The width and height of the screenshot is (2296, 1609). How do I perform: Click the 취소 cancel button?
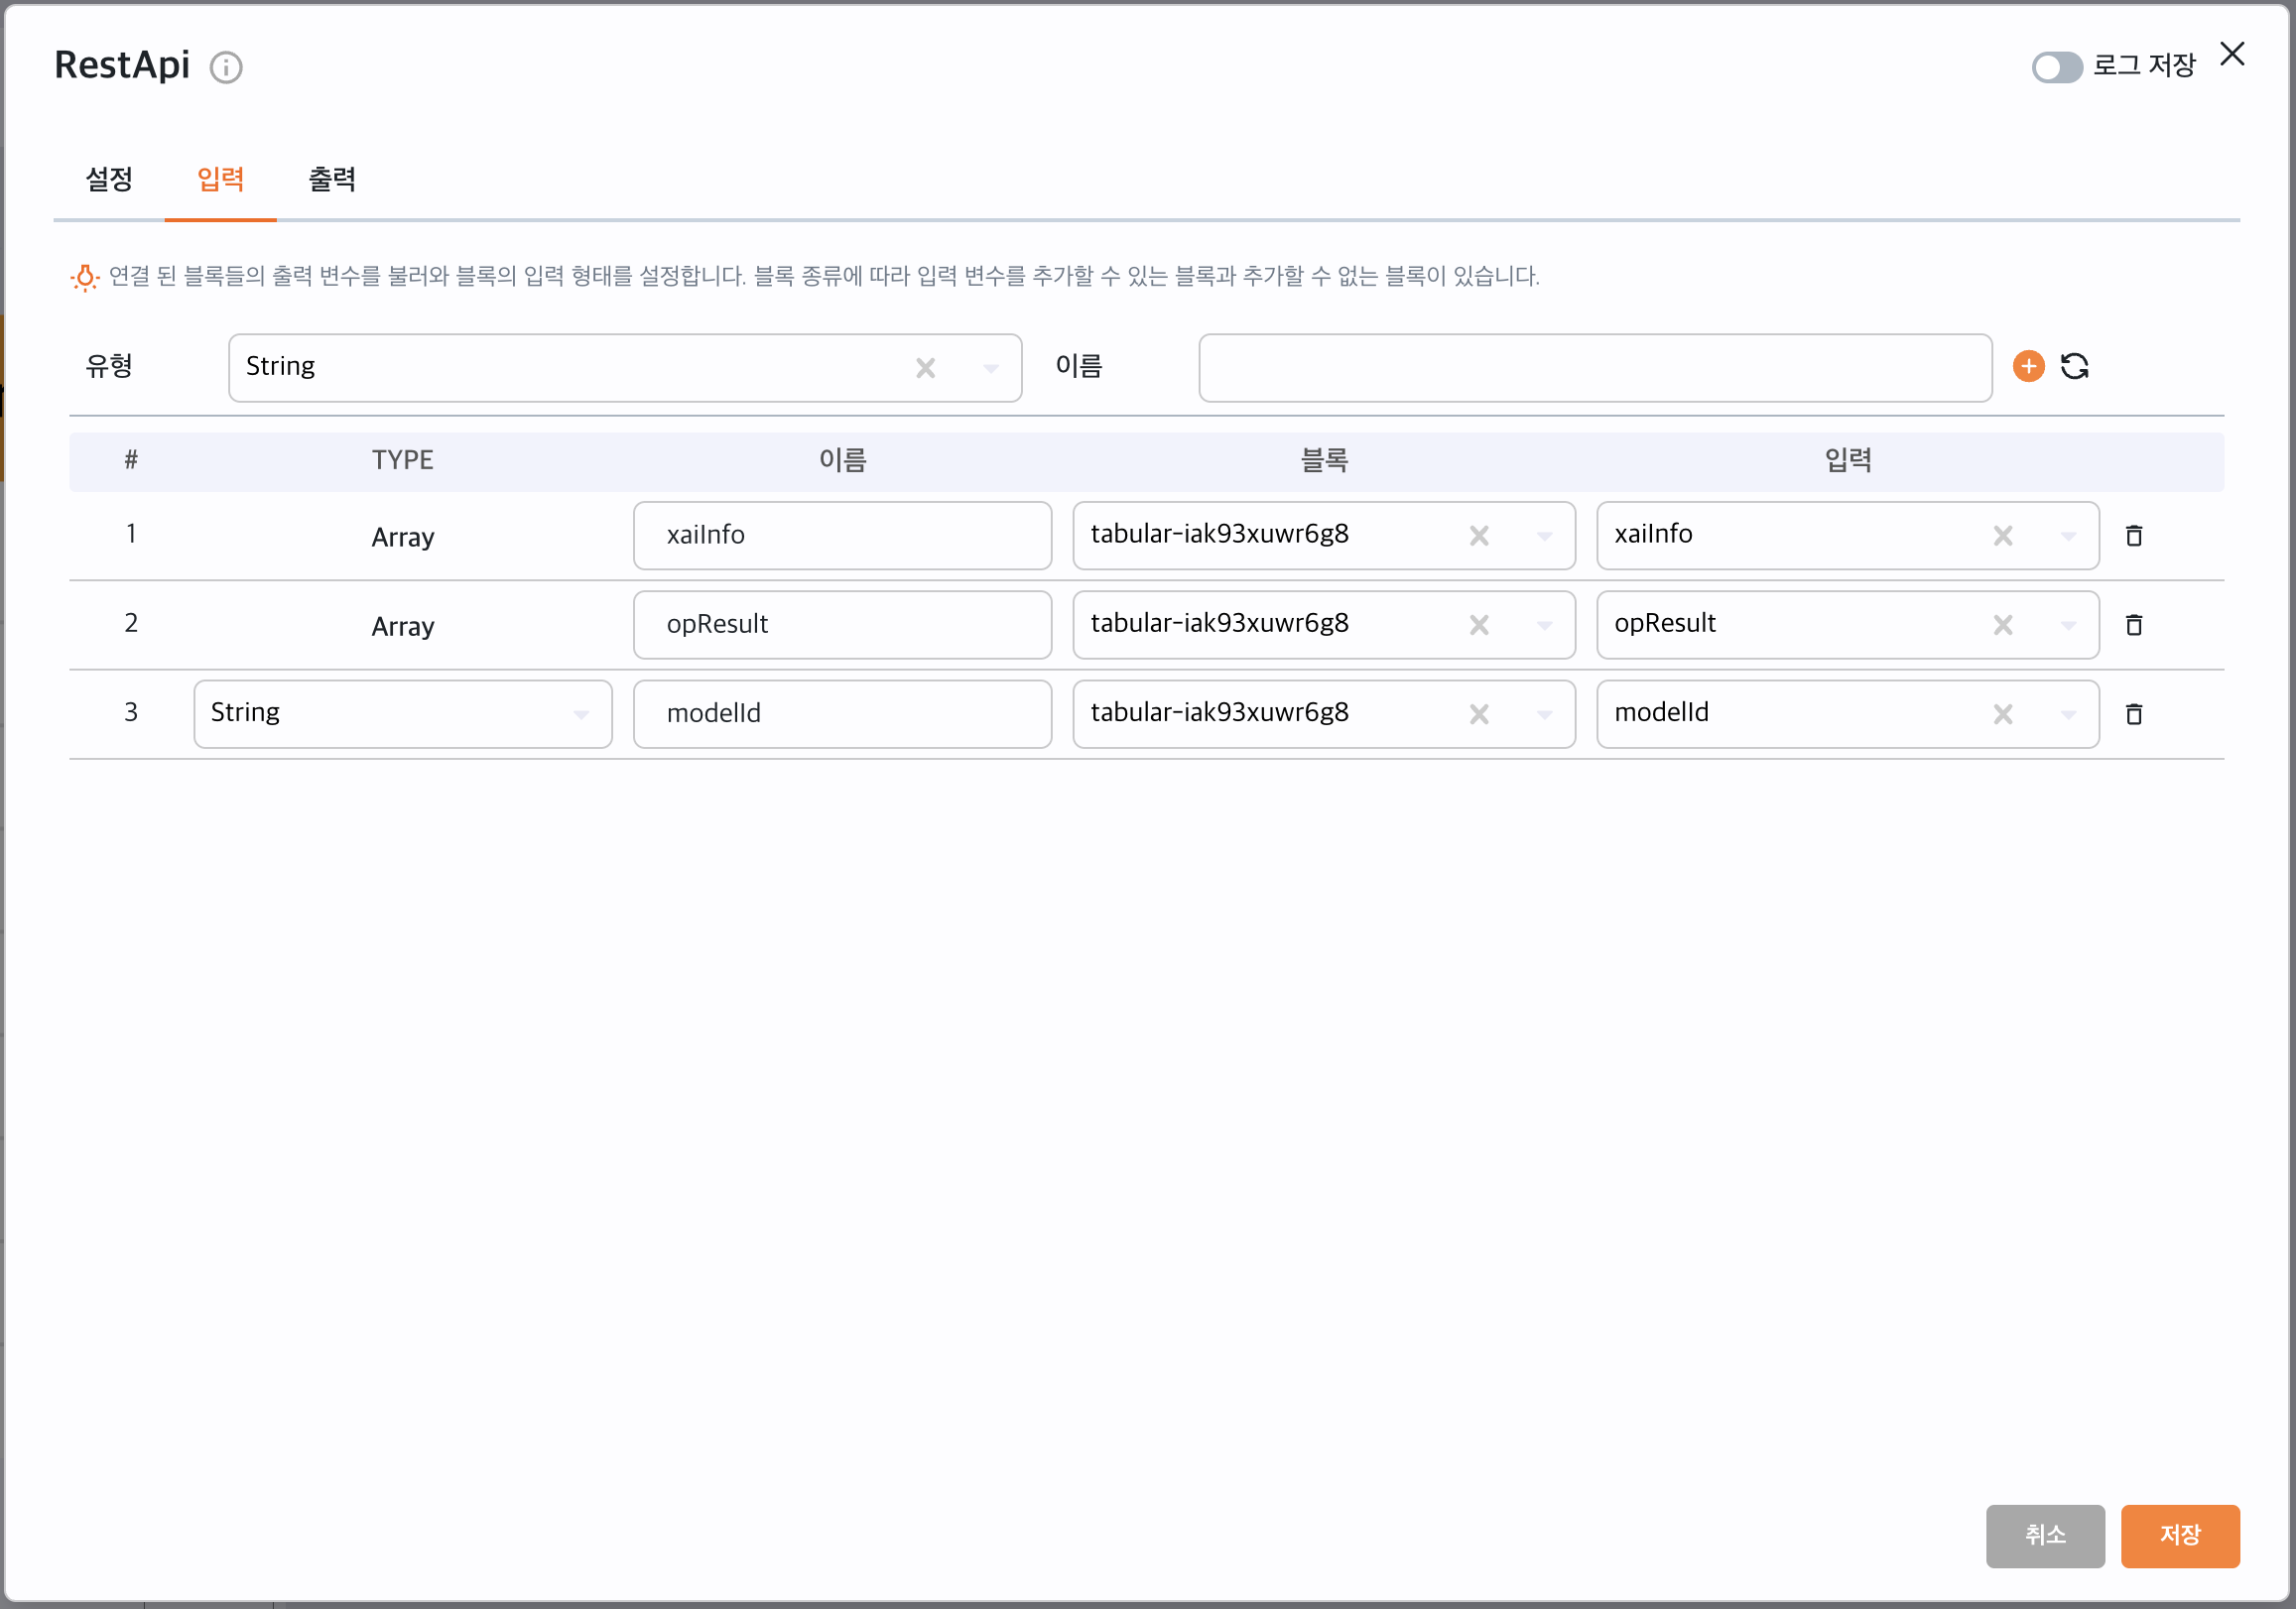click(2044, 1535)
